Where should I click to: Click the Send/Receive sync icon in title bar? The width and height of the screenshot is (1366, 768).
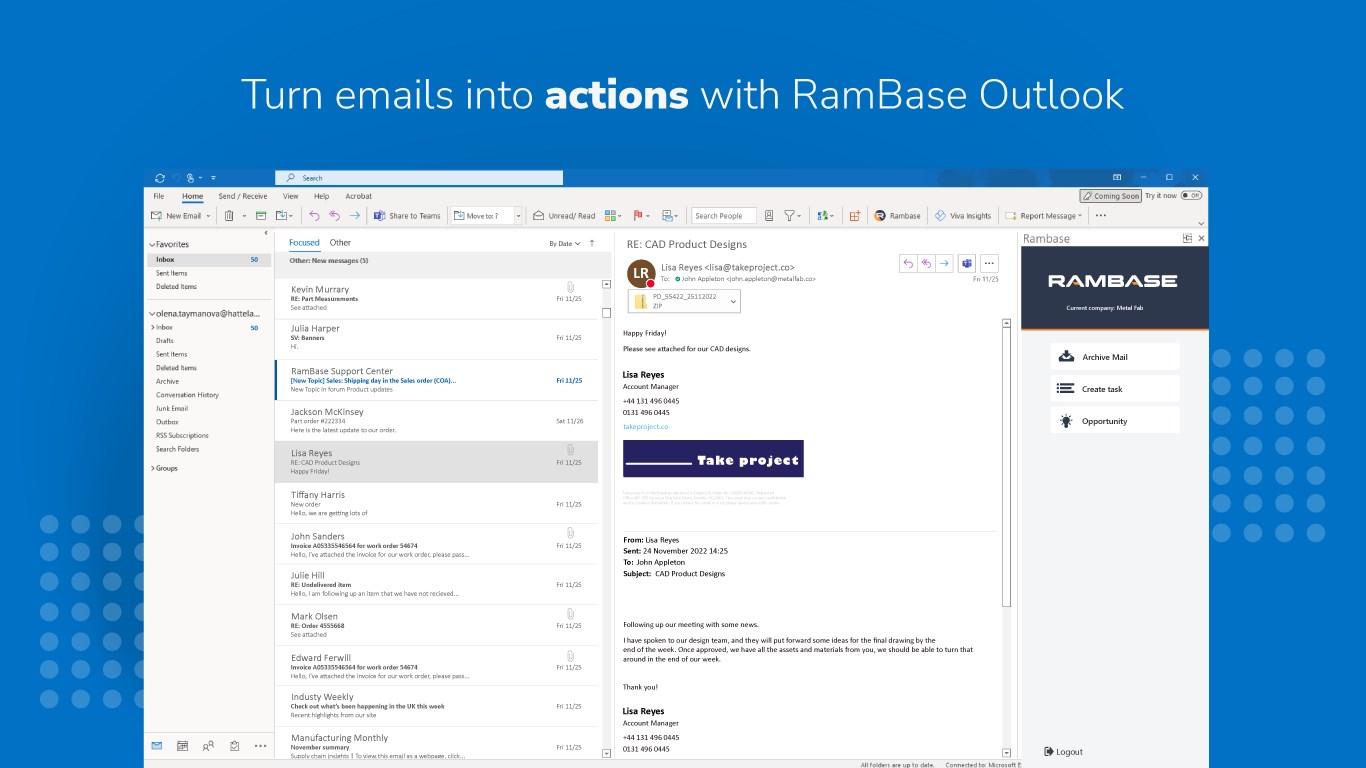coord(160,177)
